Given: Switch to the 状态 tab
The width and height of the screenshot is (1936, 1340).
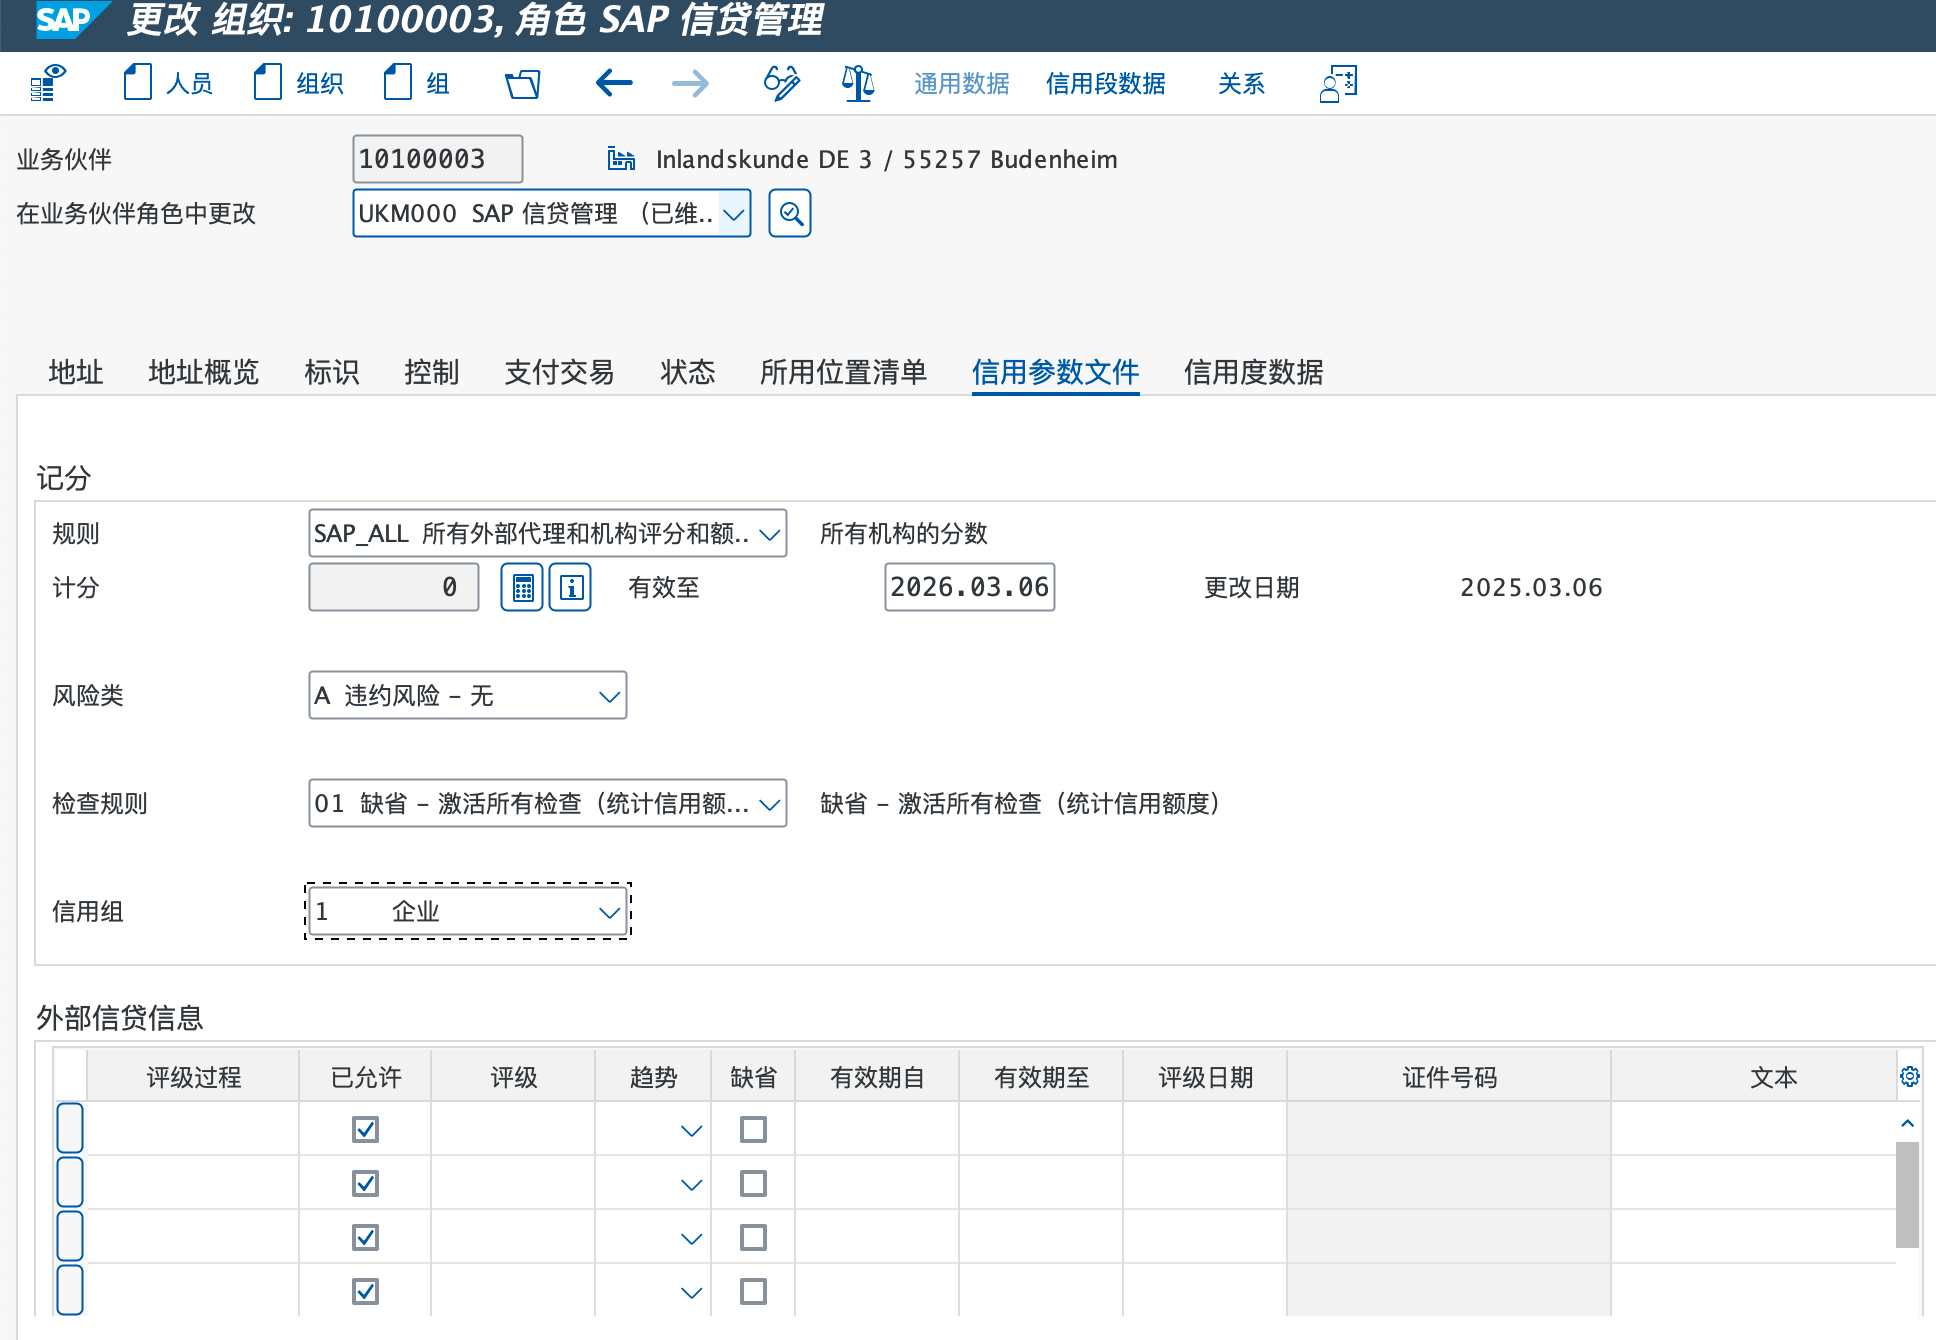Looking at the screenshot, I should 688,372.
